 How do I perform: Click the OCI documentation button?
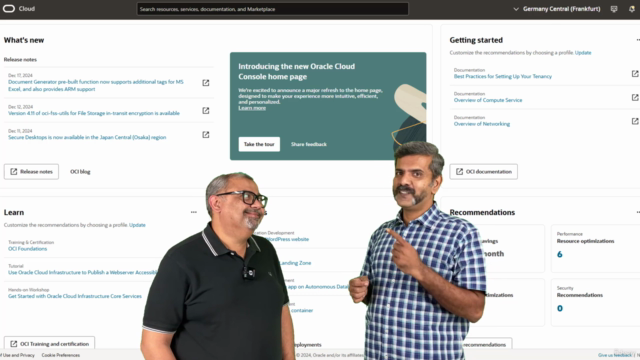coord(484,171)
